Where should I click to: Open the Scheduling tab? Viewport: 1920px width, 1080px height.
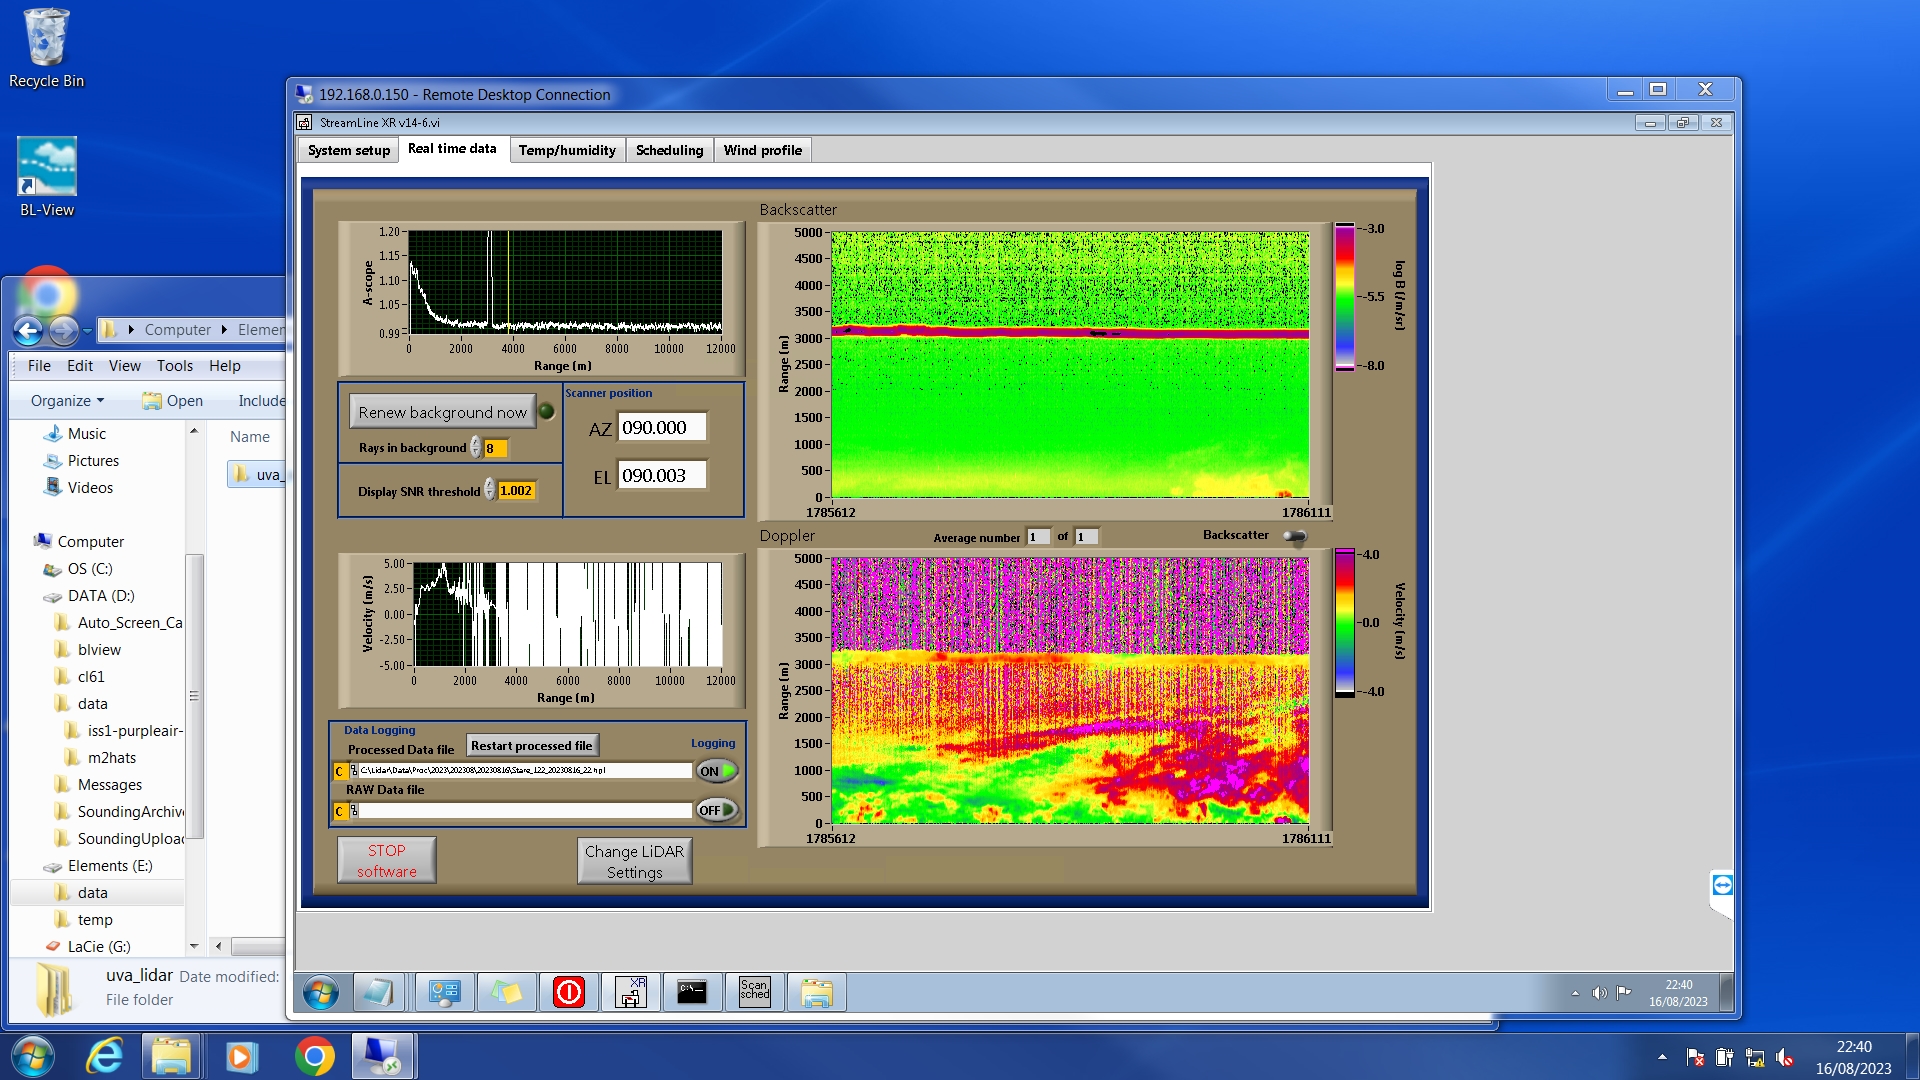(669, 150)
